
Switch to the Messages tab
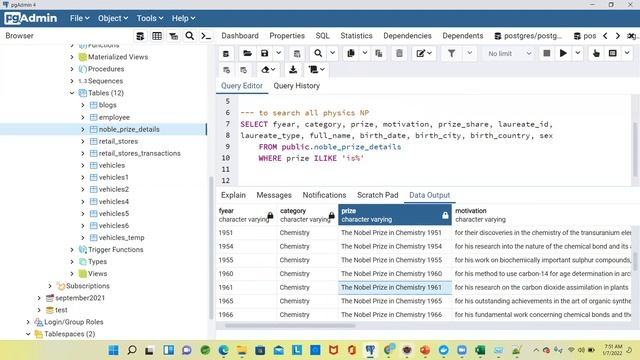point(274,195)
